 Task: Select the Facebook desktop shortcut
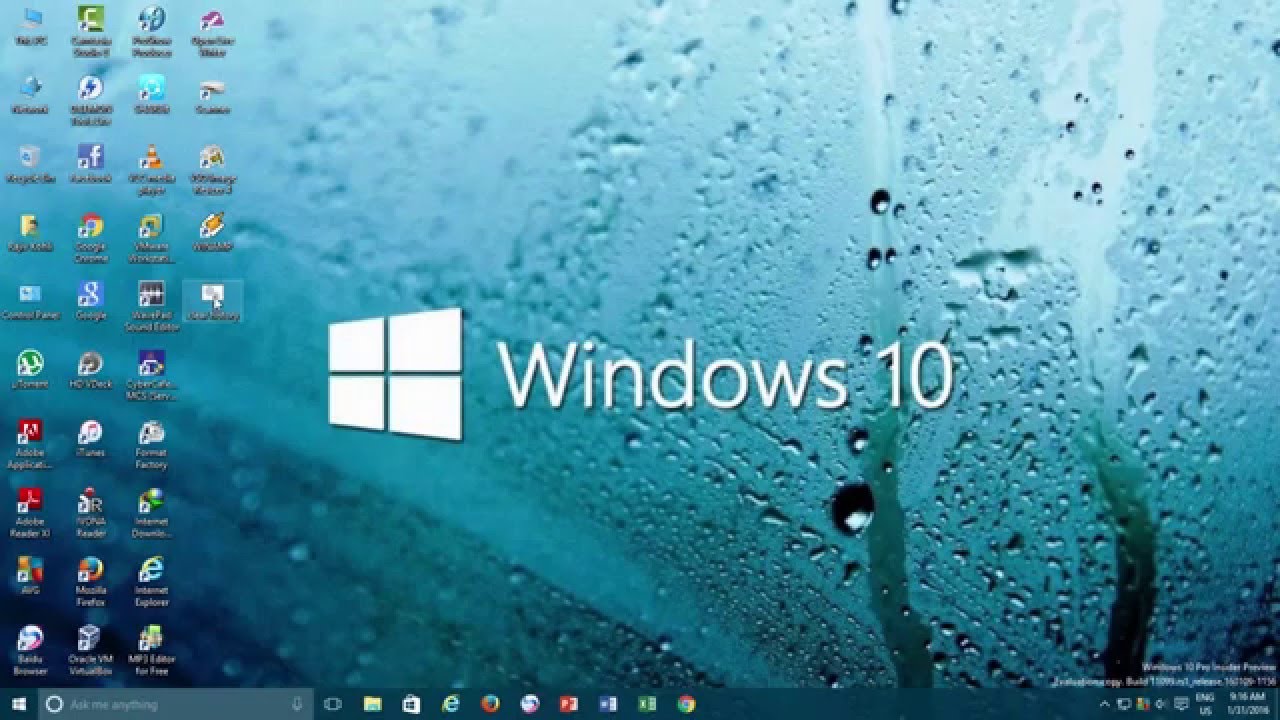point(90,164)
